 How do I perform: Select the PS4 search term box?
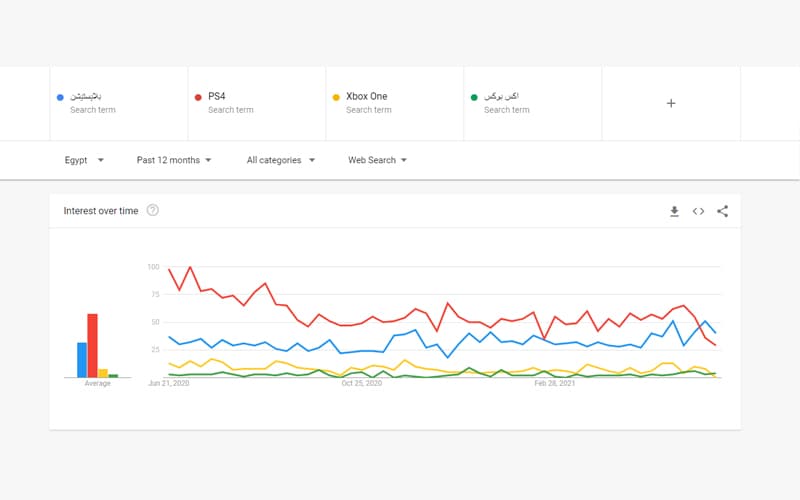pos(256,103)
